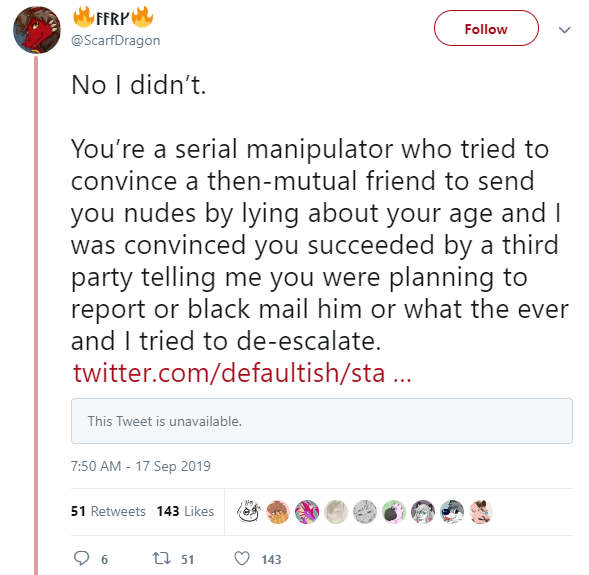Open the green background liker avatar
This screenshot has height=575, width=589.
394,512
